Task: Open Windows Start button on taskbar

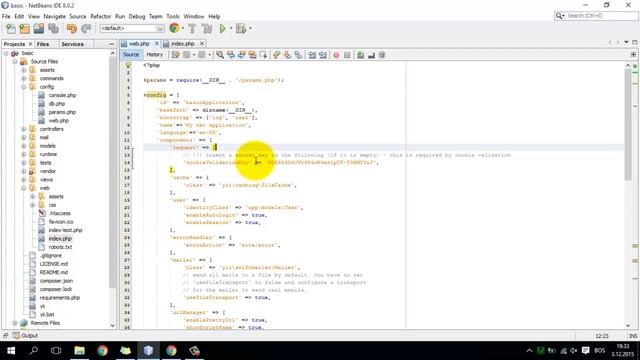Action: [x=11, y=351]
